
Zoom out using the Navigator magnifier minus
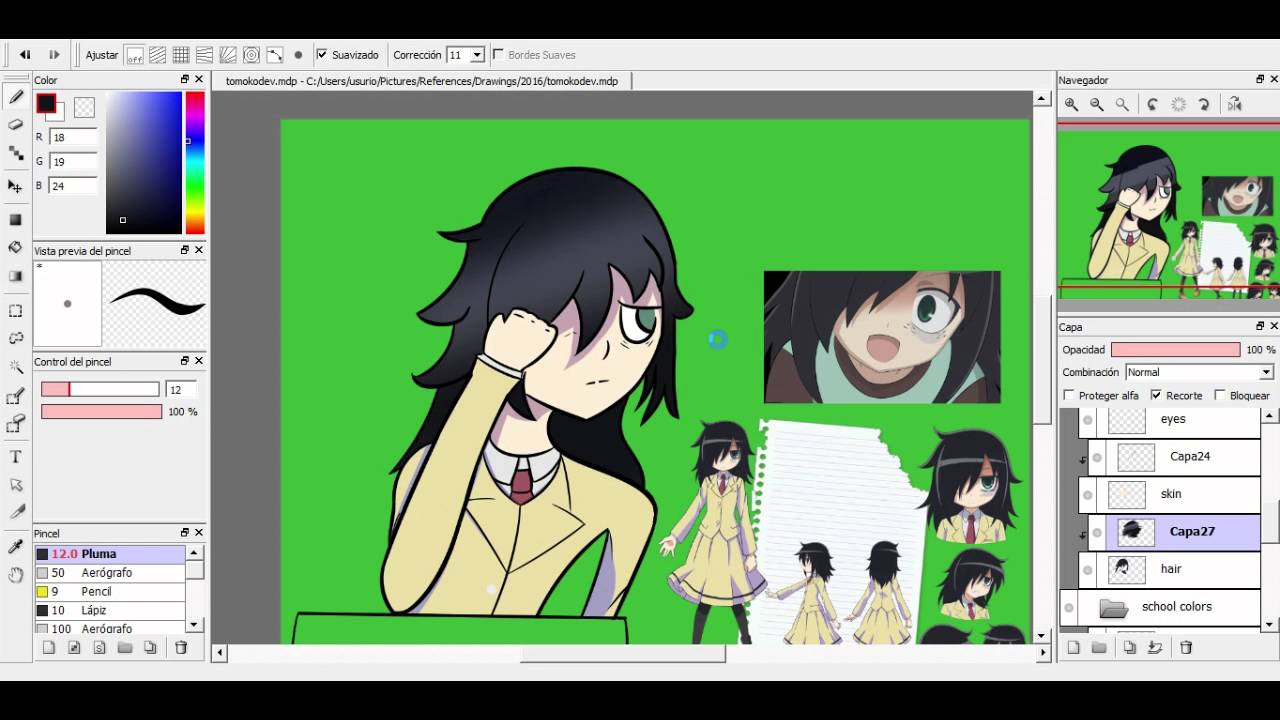point(1096,104)
